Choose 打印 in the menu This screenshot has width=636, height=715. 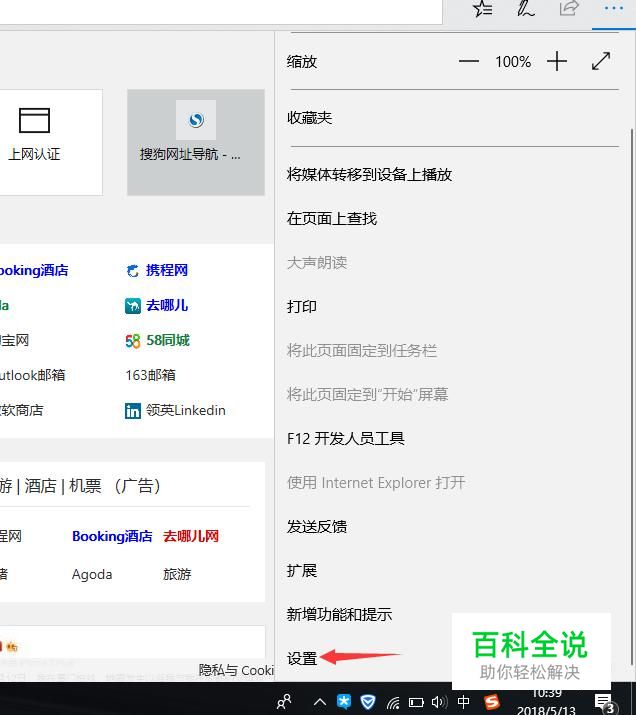tap(302, 306)
